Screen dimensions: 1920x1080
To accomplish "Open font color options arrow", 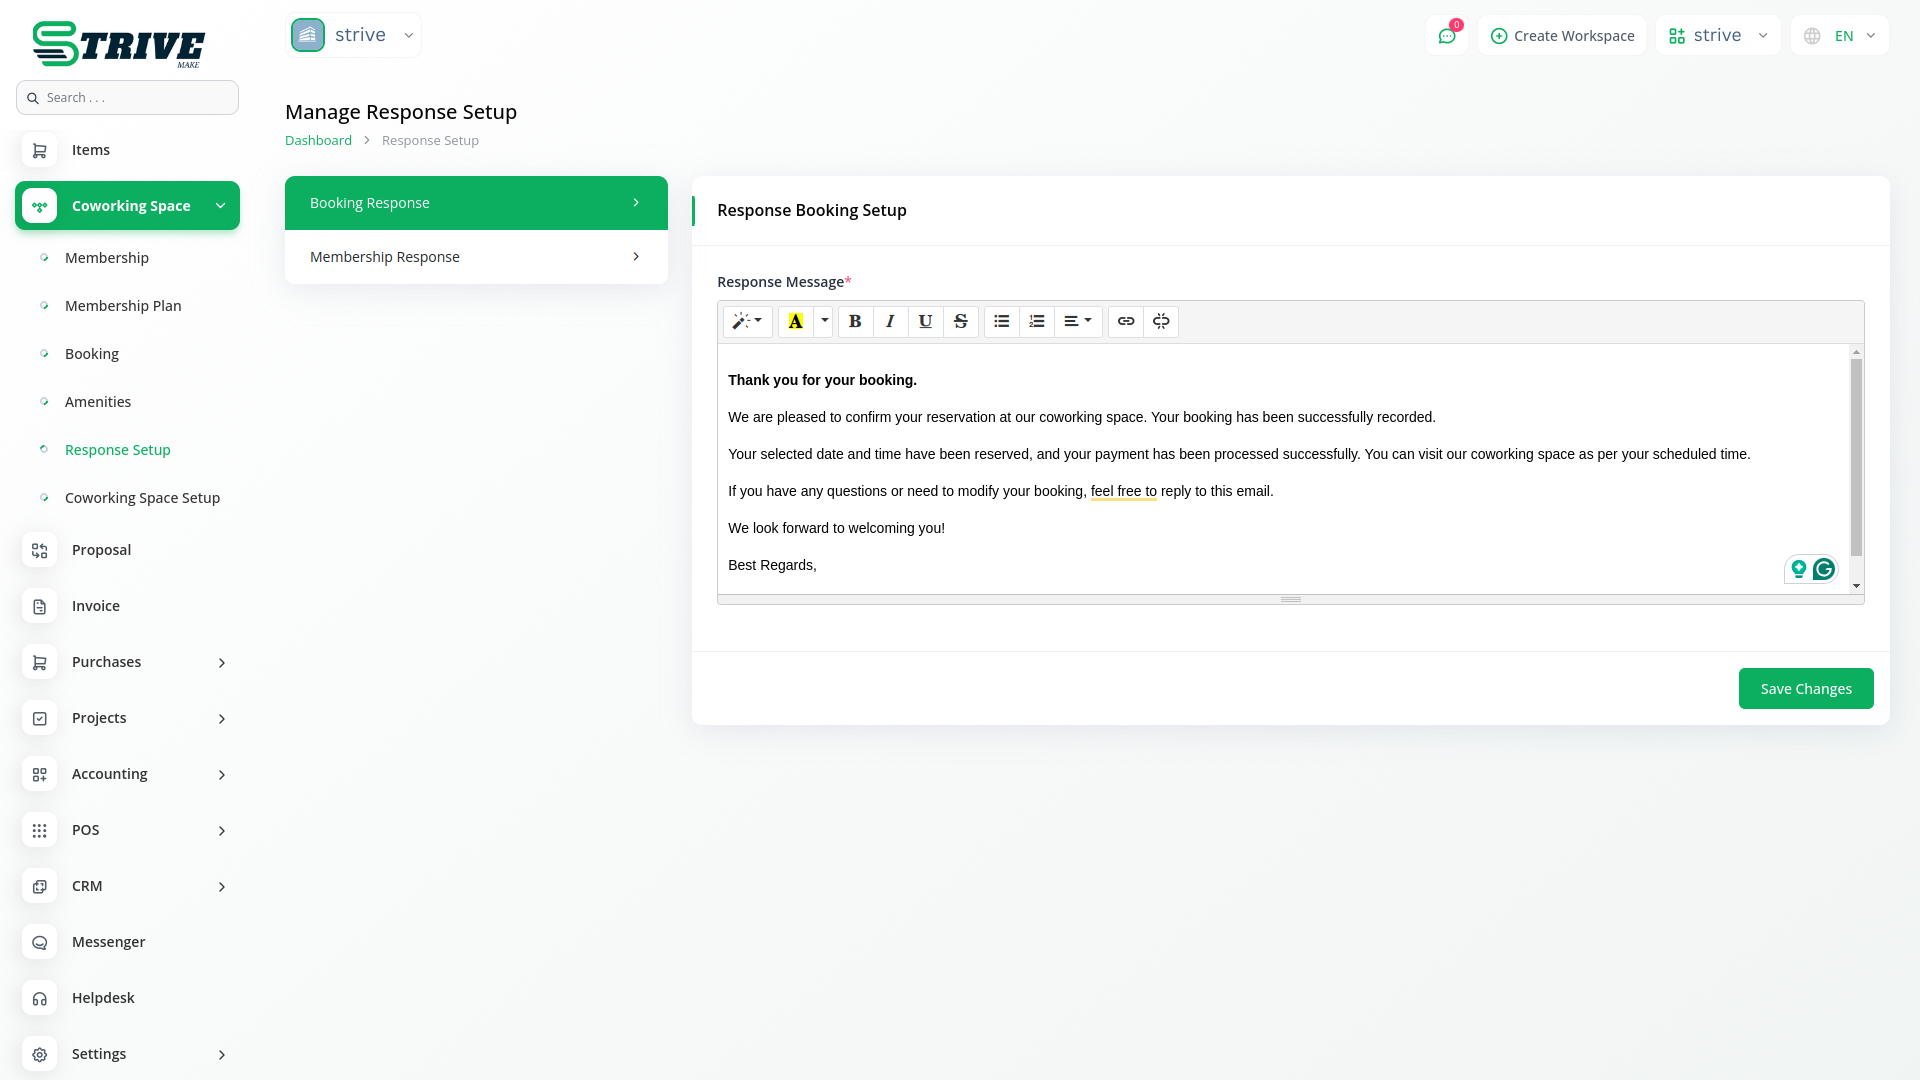I will pos(824,321).
